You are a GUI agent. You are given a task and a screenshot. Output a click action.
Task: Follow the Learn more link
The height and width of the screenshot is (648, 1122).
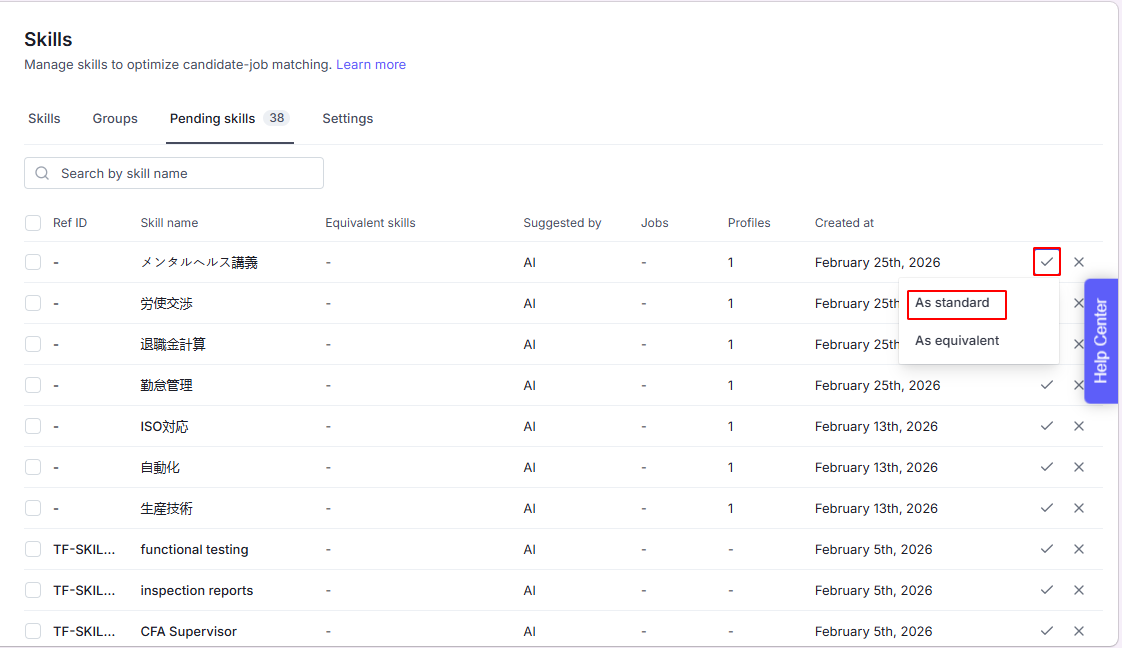point(371,65)
